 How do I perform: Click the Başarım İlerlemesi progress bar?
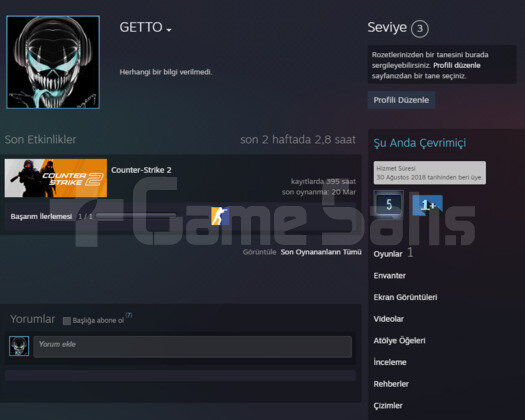(136, 216)
